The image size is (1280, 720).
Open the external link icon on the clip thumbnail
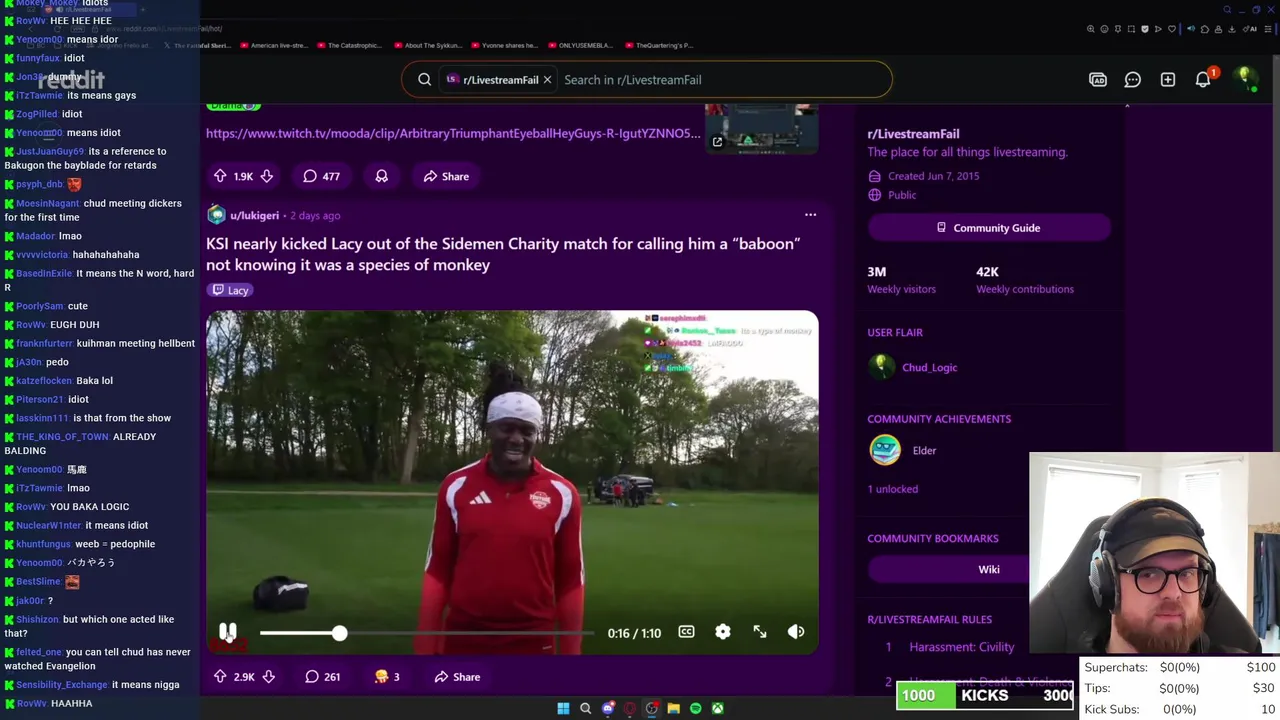pyautogui.click(x=717, y=142)
